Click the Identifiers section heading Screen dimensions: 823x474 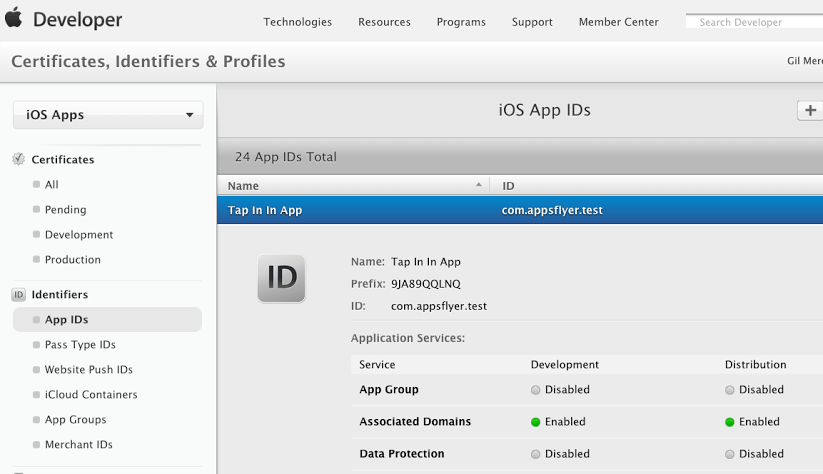tap(59, 294)
